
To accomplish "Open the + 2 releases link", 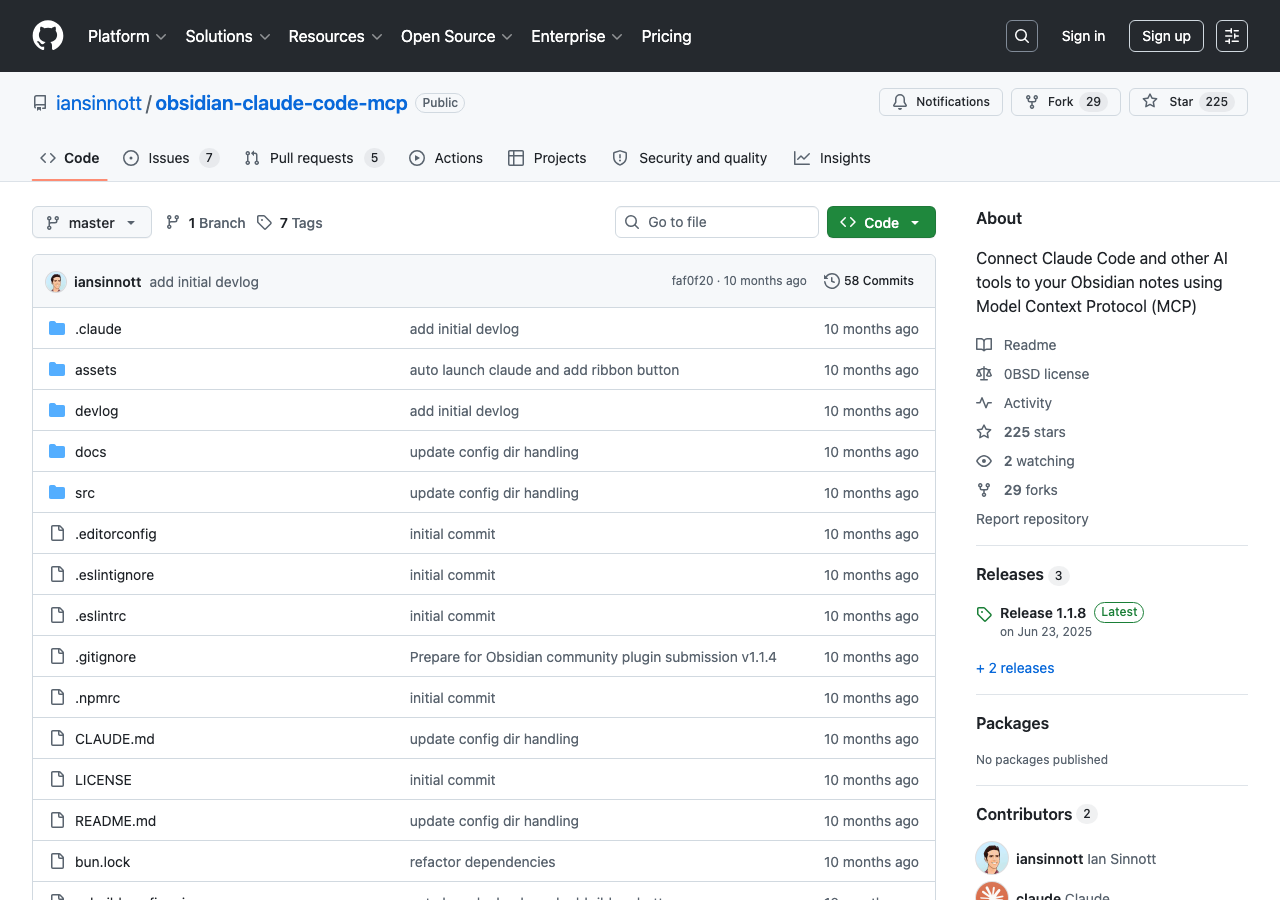I will pos(1015,668).
